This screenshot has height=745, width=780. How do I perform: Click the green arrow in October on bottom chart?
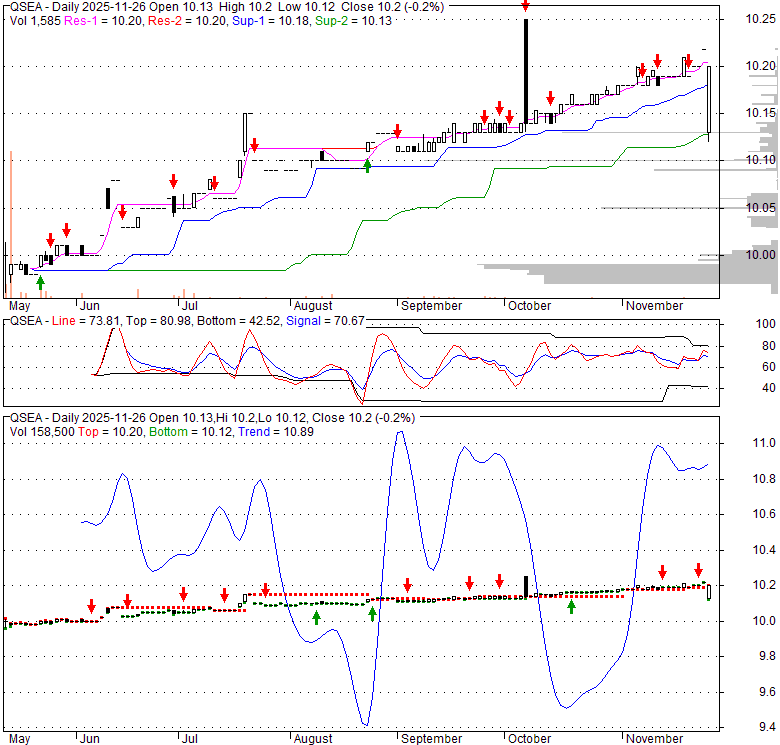point(571,606)
